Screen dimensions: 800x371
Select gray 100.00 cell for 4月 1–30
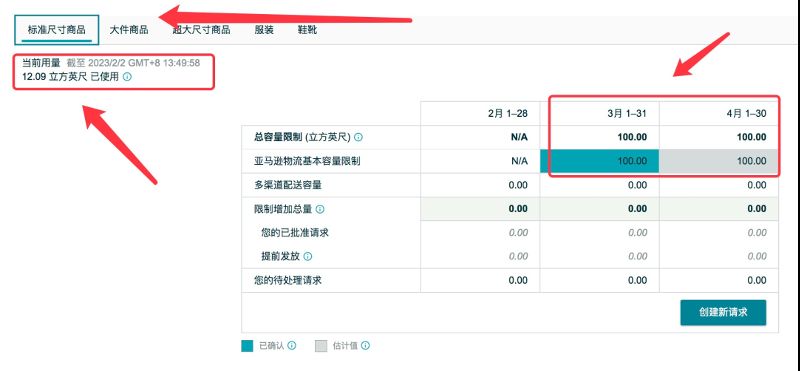[x=719, y=161]
